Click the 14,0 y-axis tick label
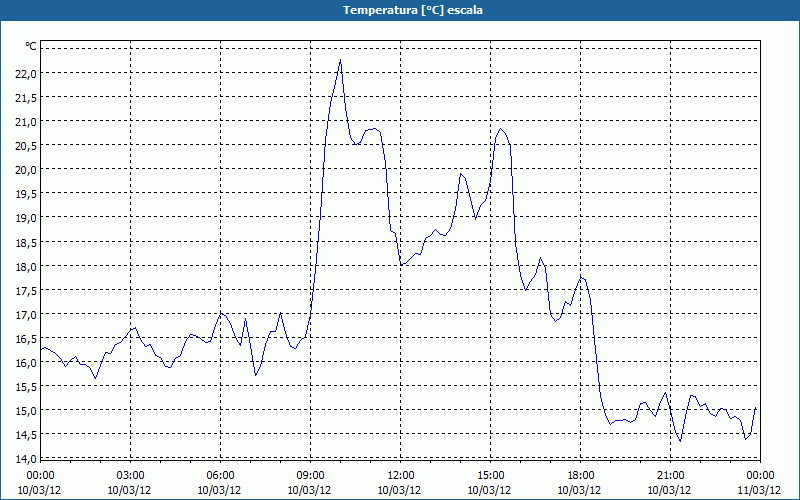The image size is (800, 500). 26,459
